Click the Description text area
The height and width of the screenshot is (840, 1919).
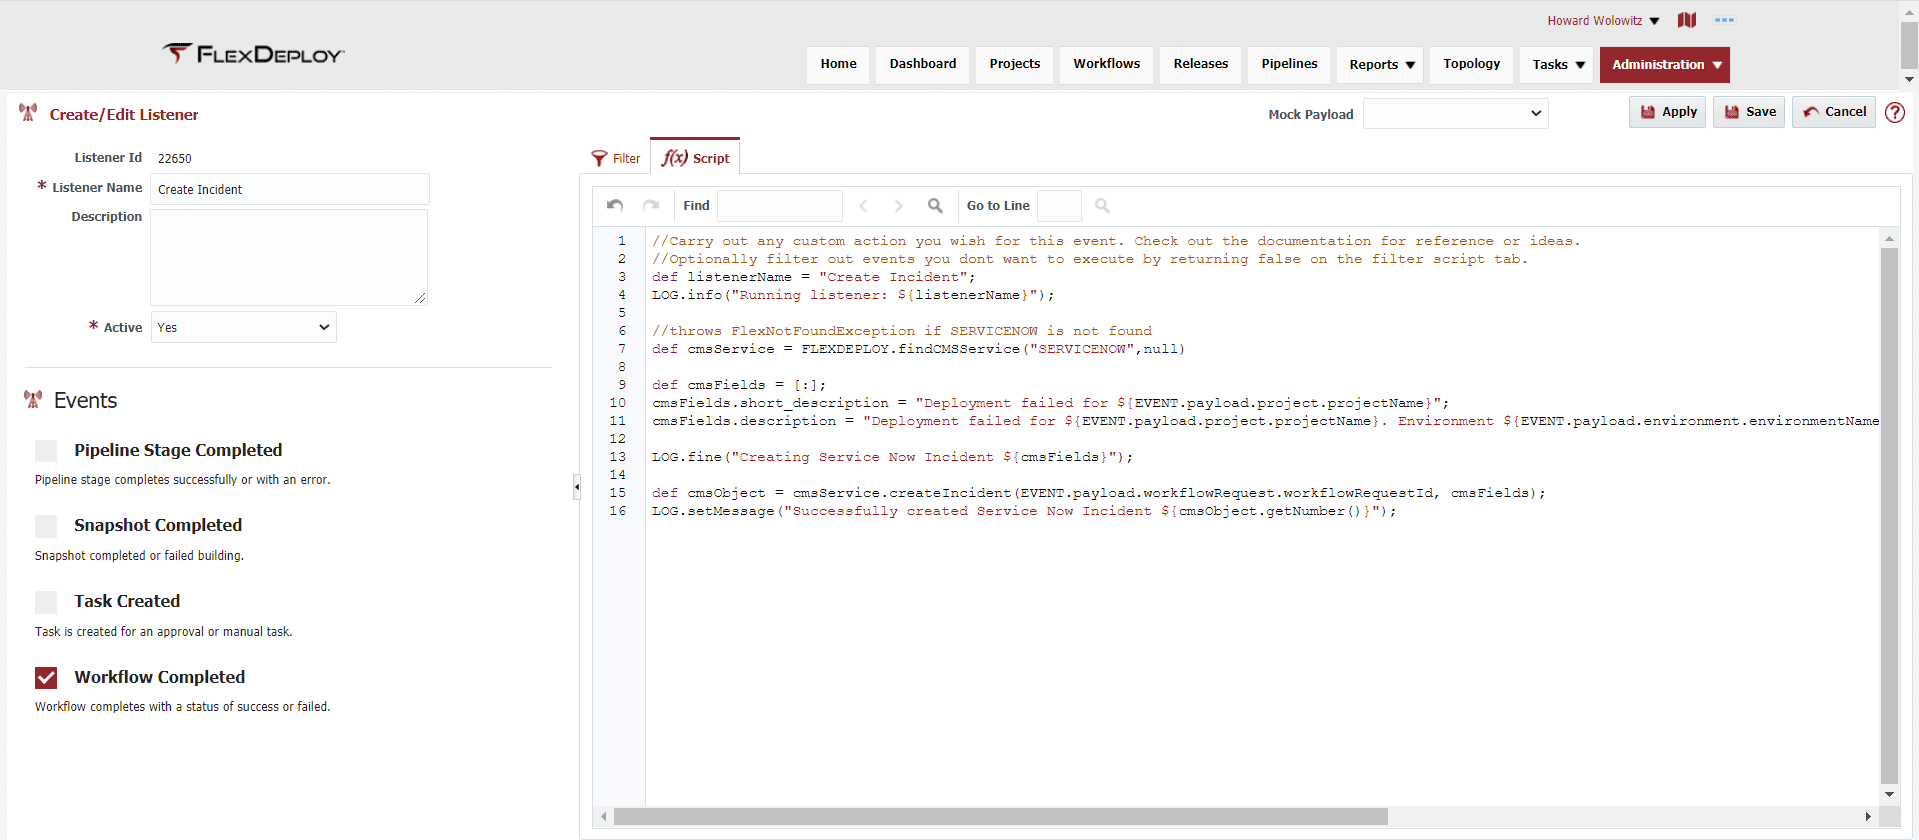(x=289, y=257)
